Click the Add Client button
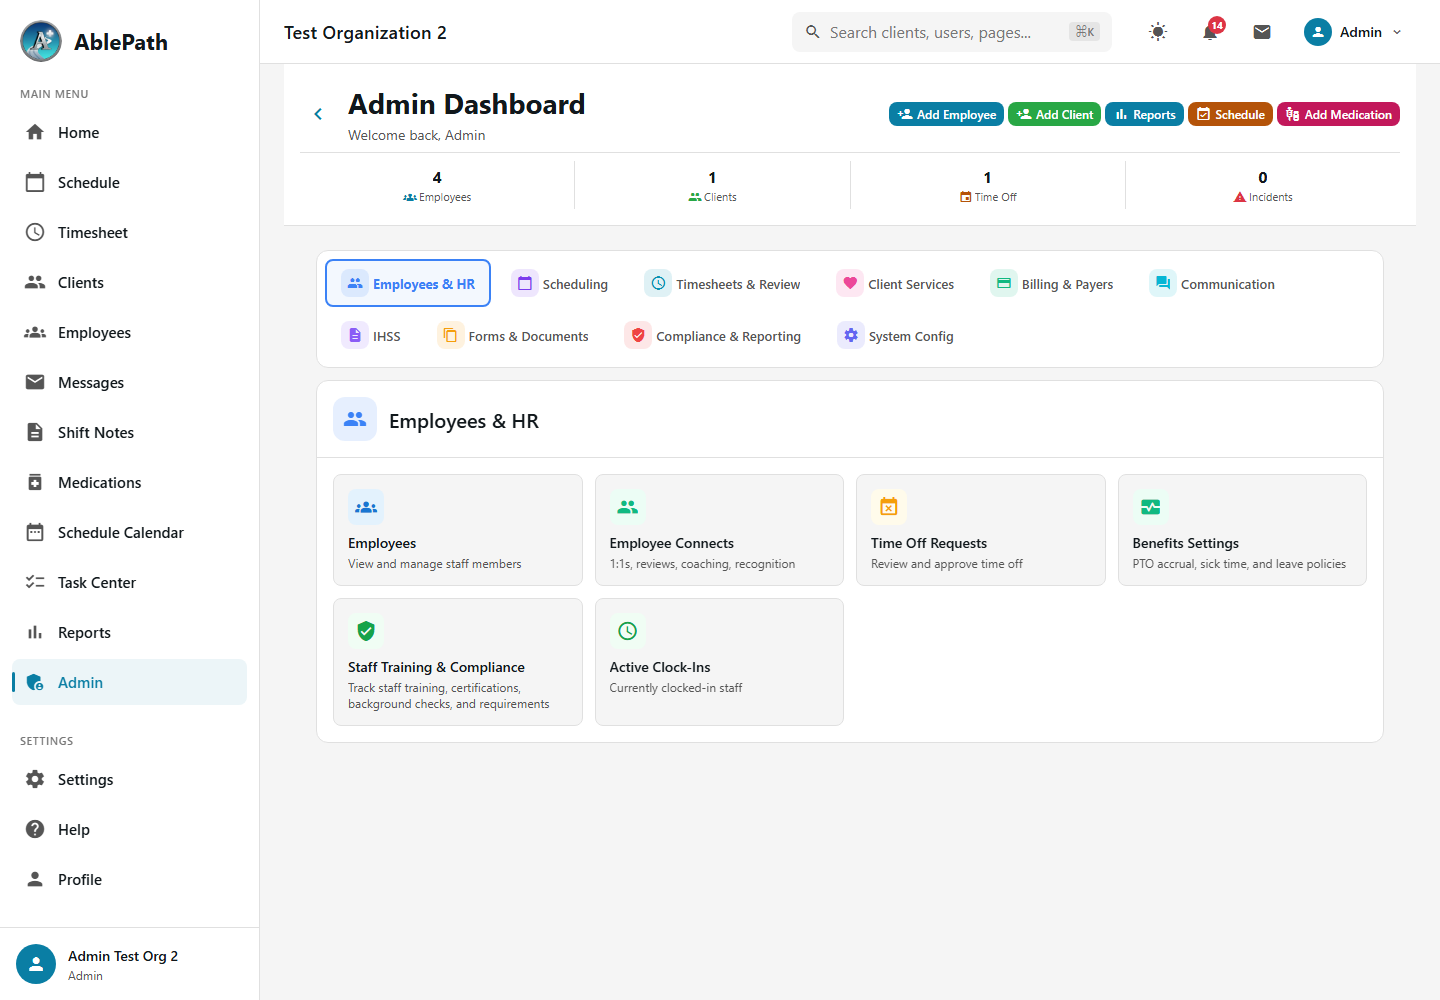 [1055, 114]
